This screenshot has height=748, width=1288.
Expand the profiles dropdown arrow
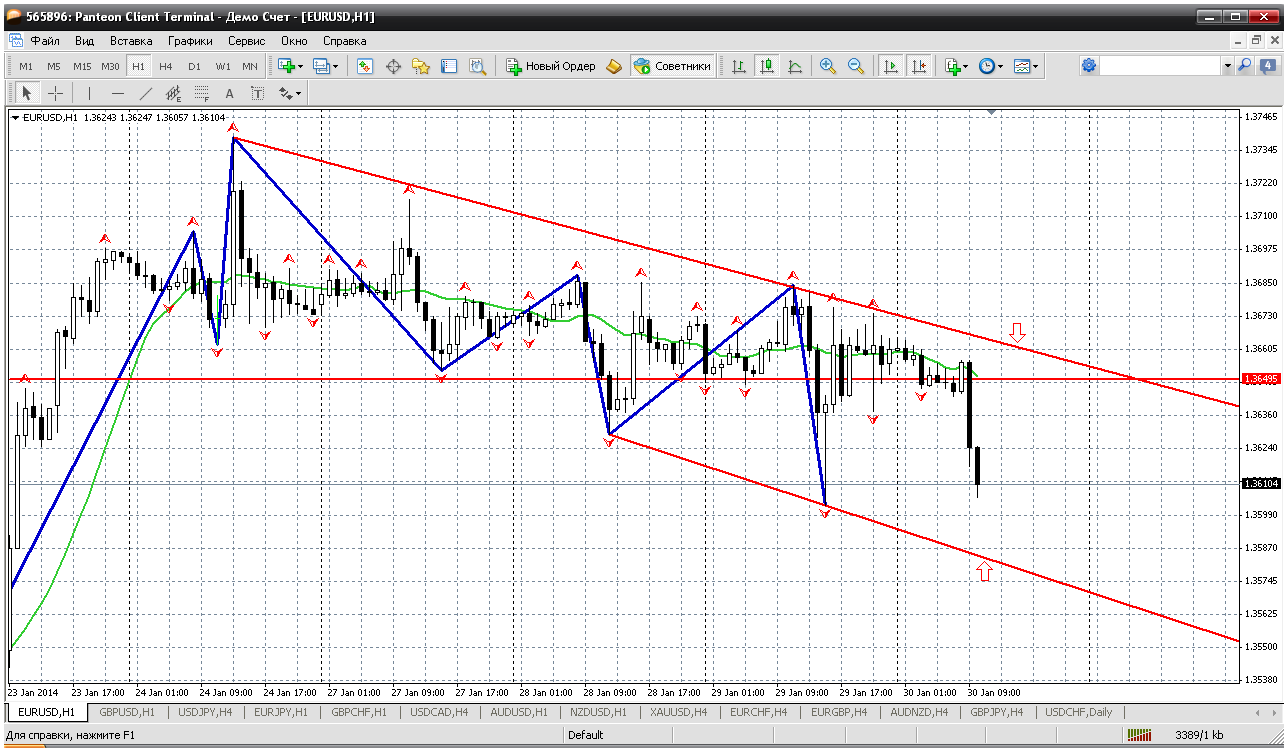tap(335, 66)
